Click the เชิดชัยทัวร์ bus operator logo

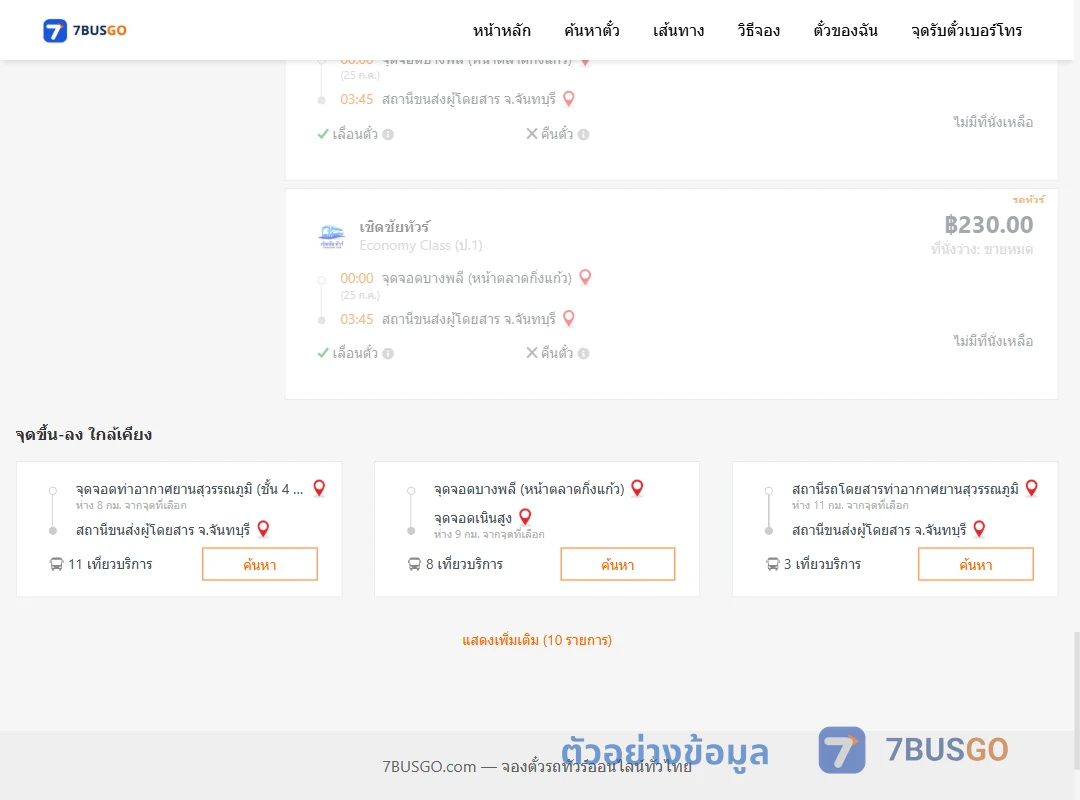pos(332,236)
